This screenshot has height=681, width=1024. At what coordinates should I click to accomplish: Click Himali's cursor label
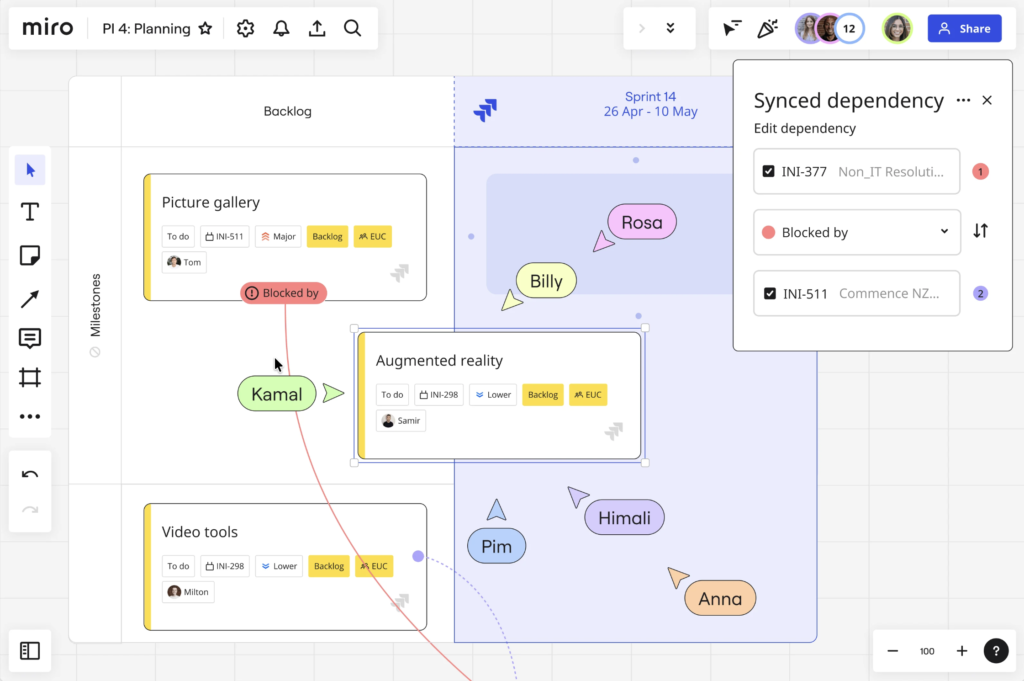(x=624, y=518)
